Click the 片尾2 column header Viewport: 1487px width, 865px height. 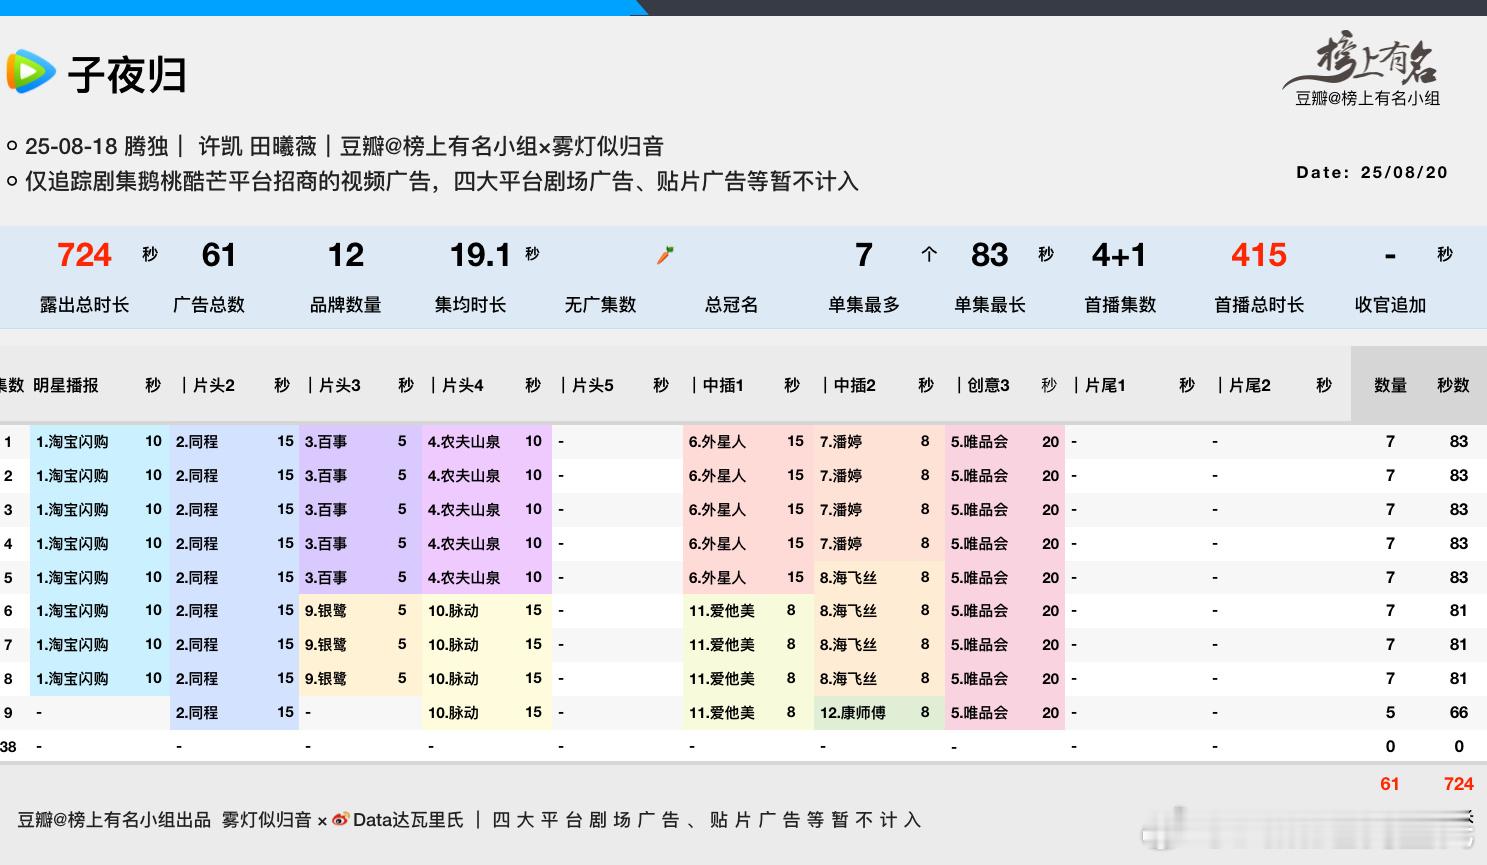click(1250, 385)
